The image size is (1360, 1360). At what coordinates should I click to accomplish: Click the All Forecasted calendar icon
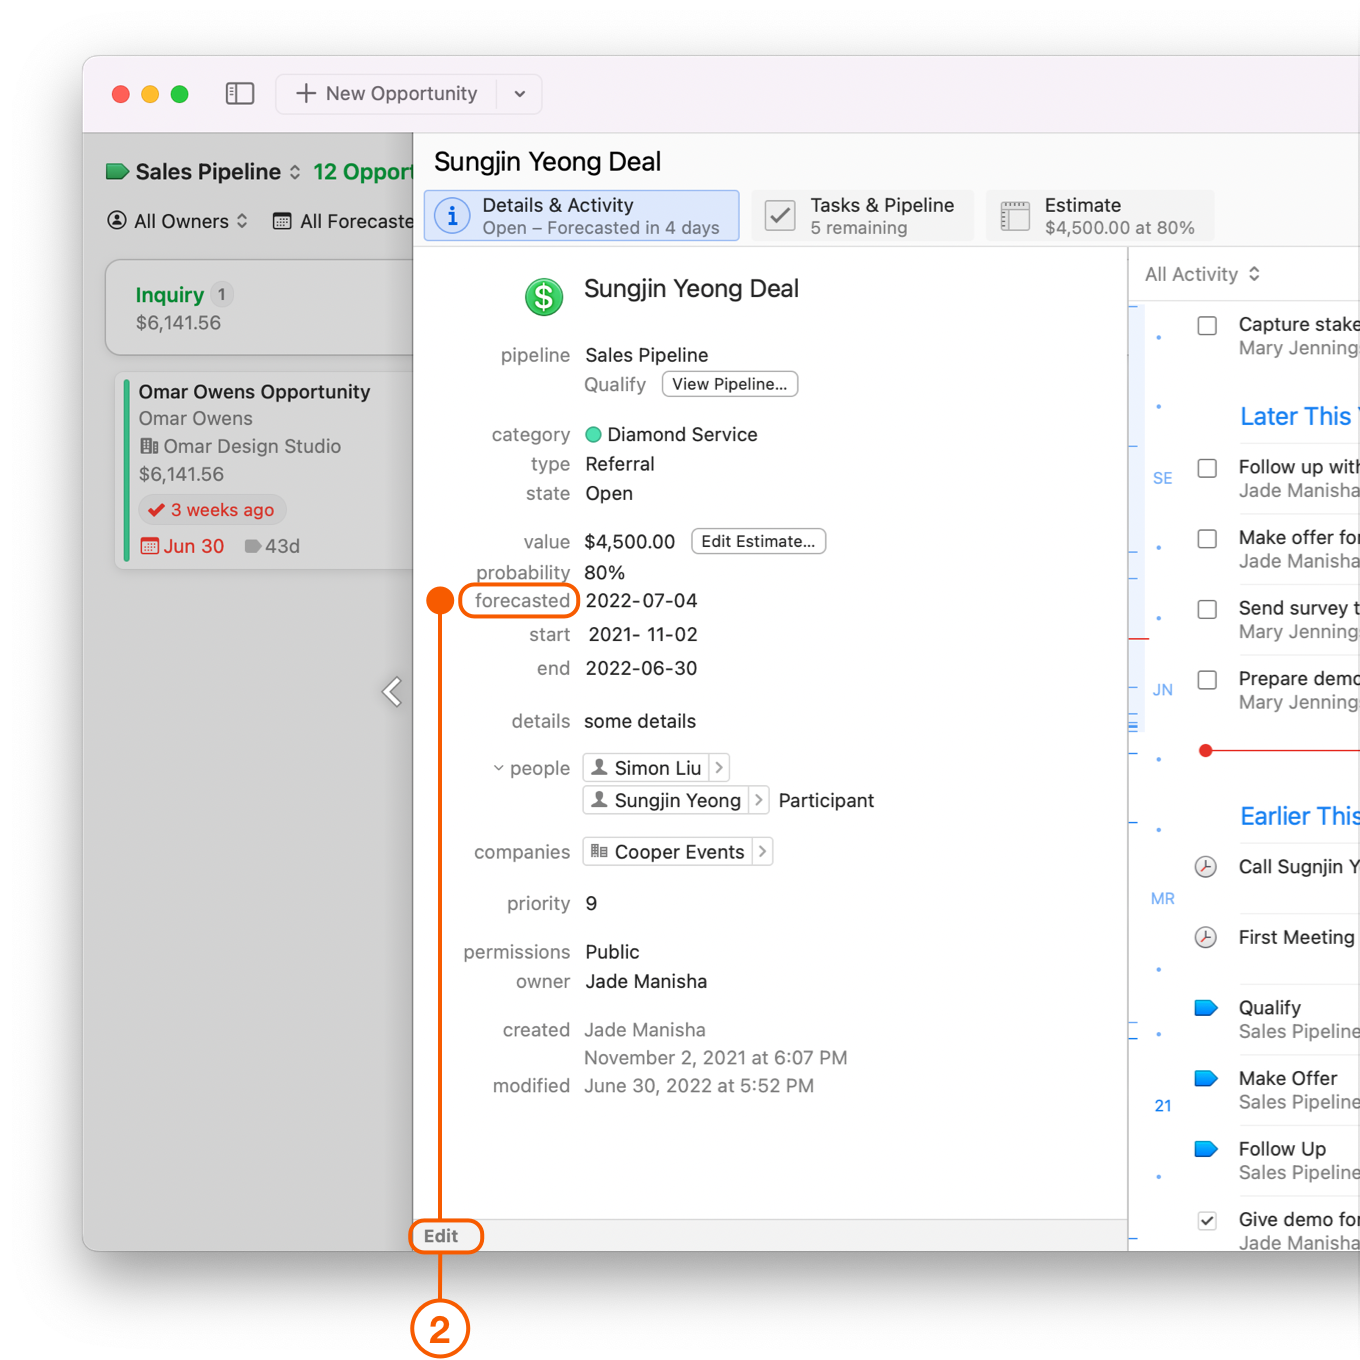pos(282,221)
